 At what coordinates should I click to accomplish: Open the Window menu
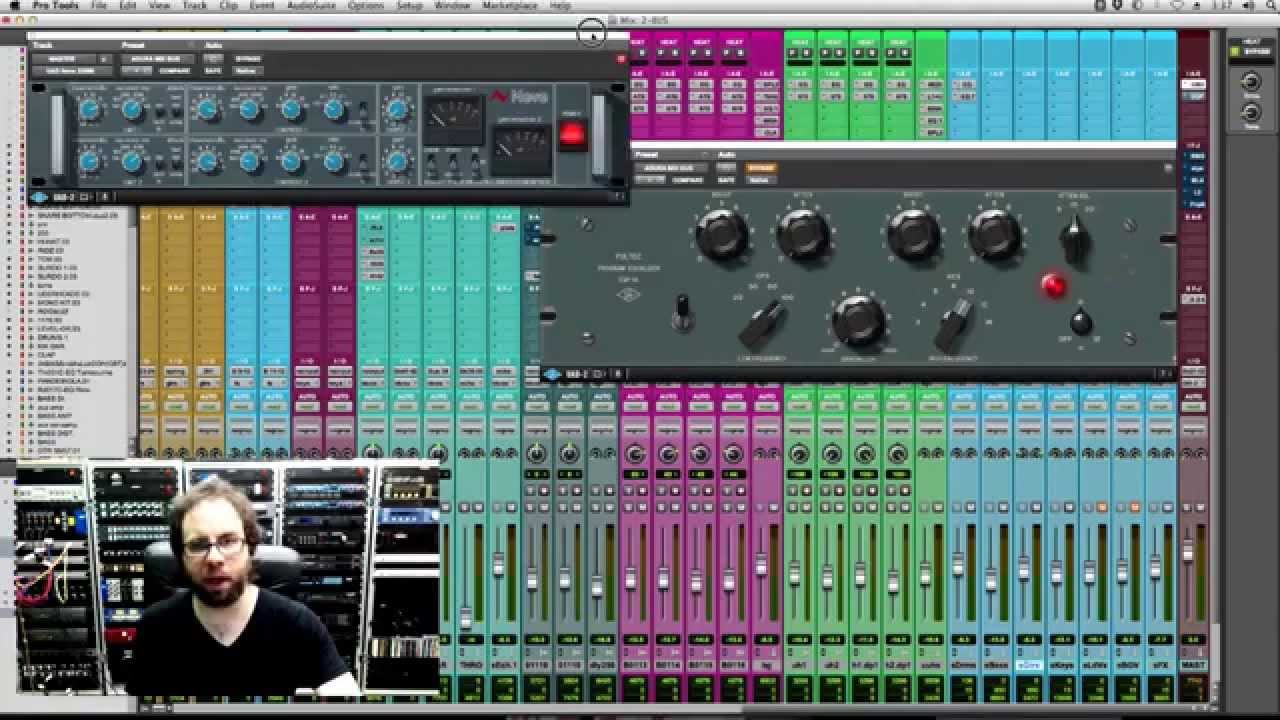452,6
